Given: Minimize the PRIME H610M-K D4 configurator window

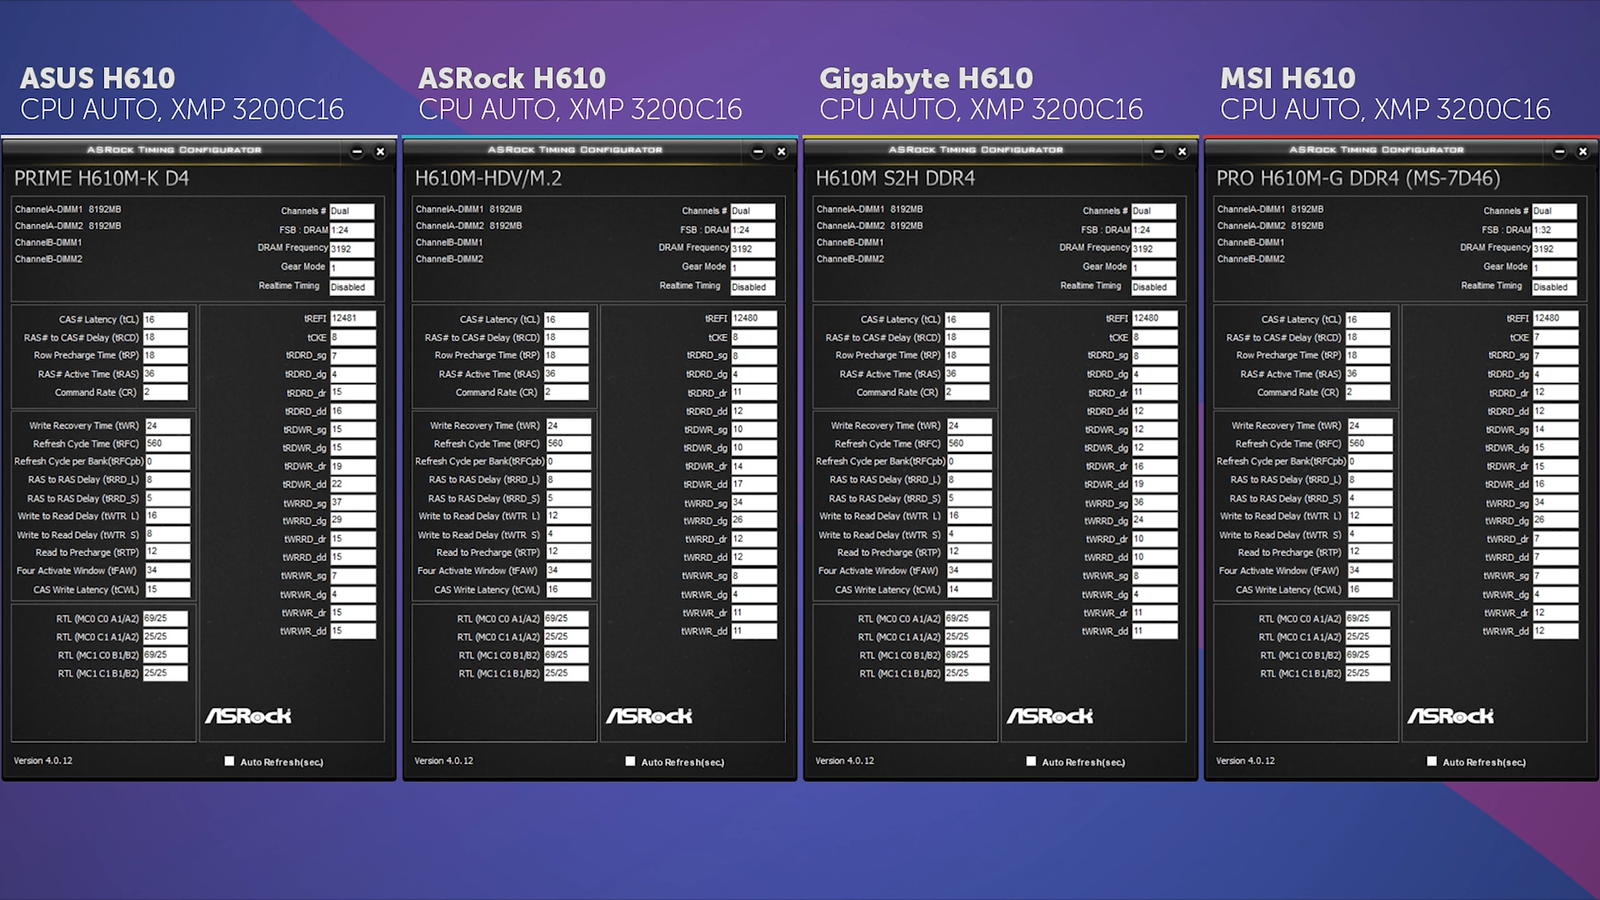Looking at the screenshot, I should [357, 152].
